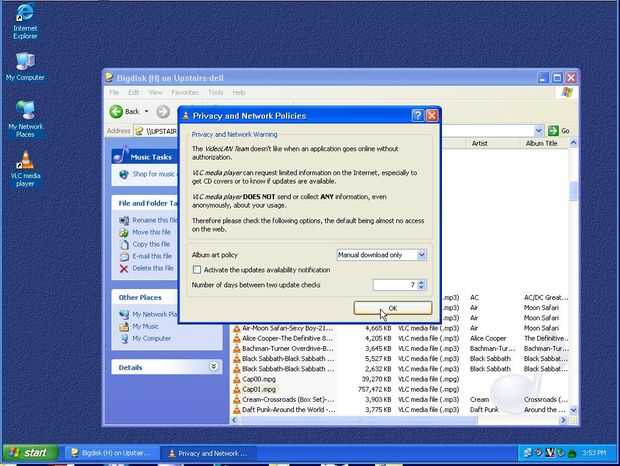Select Cap01.mpg file
Screen dimensions: 620x466
coord(259,389)
